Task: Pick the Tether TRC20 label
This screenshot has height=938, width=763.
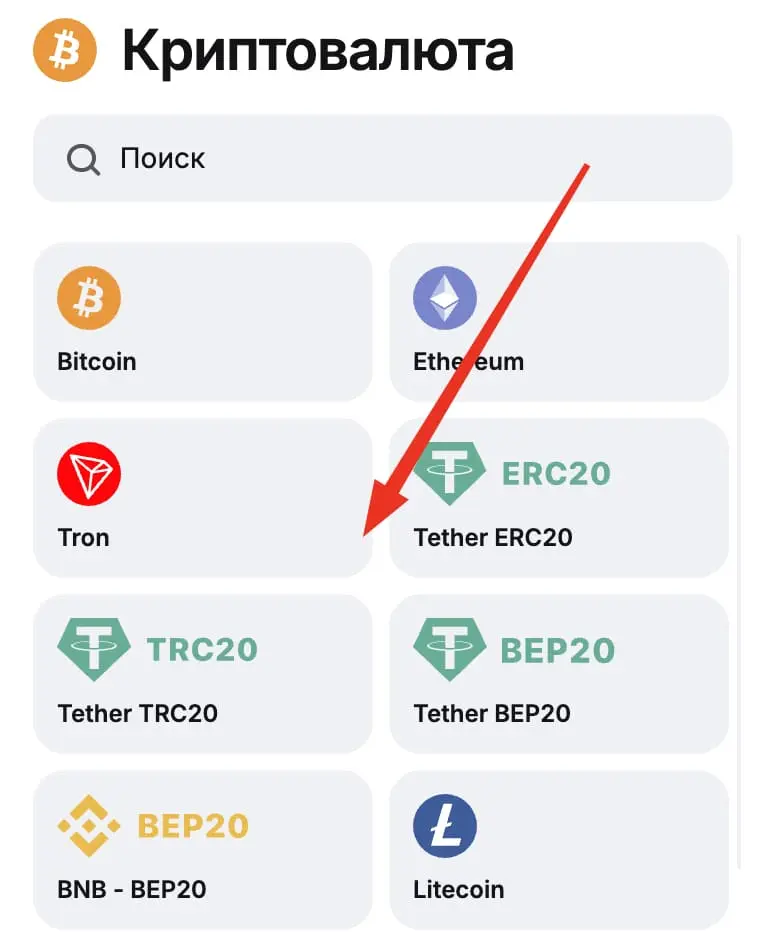Action: (x=138, y=713)
